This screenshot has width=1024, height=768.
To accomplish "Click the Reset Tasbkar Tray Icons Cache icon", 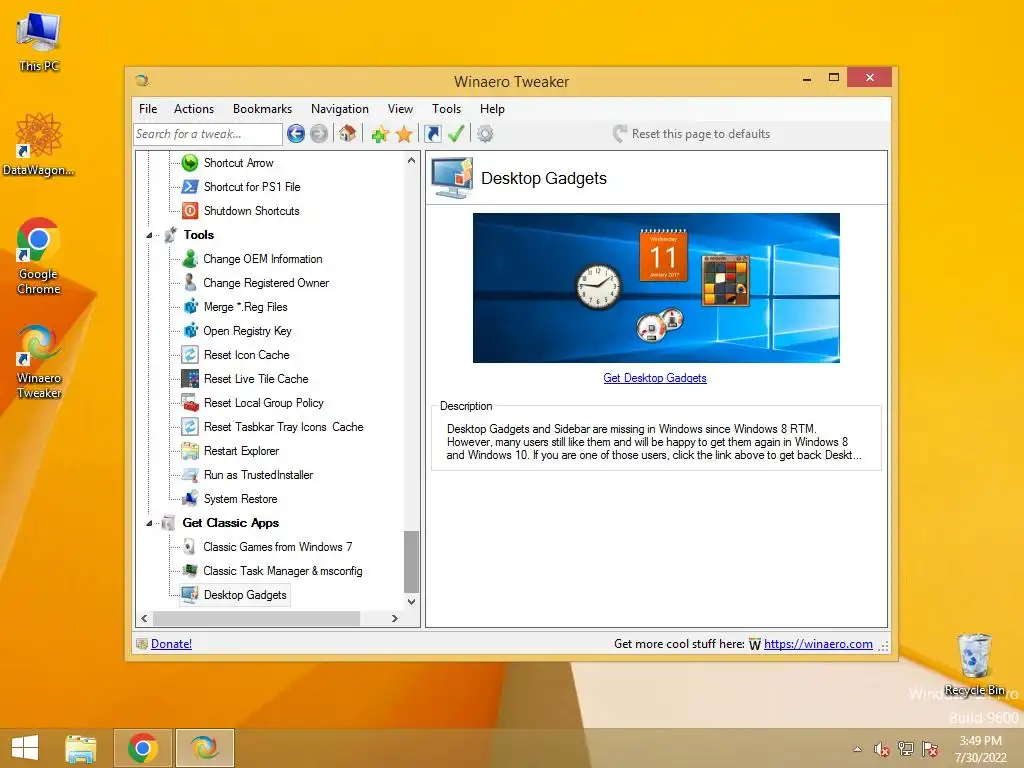I will [190, 426].
